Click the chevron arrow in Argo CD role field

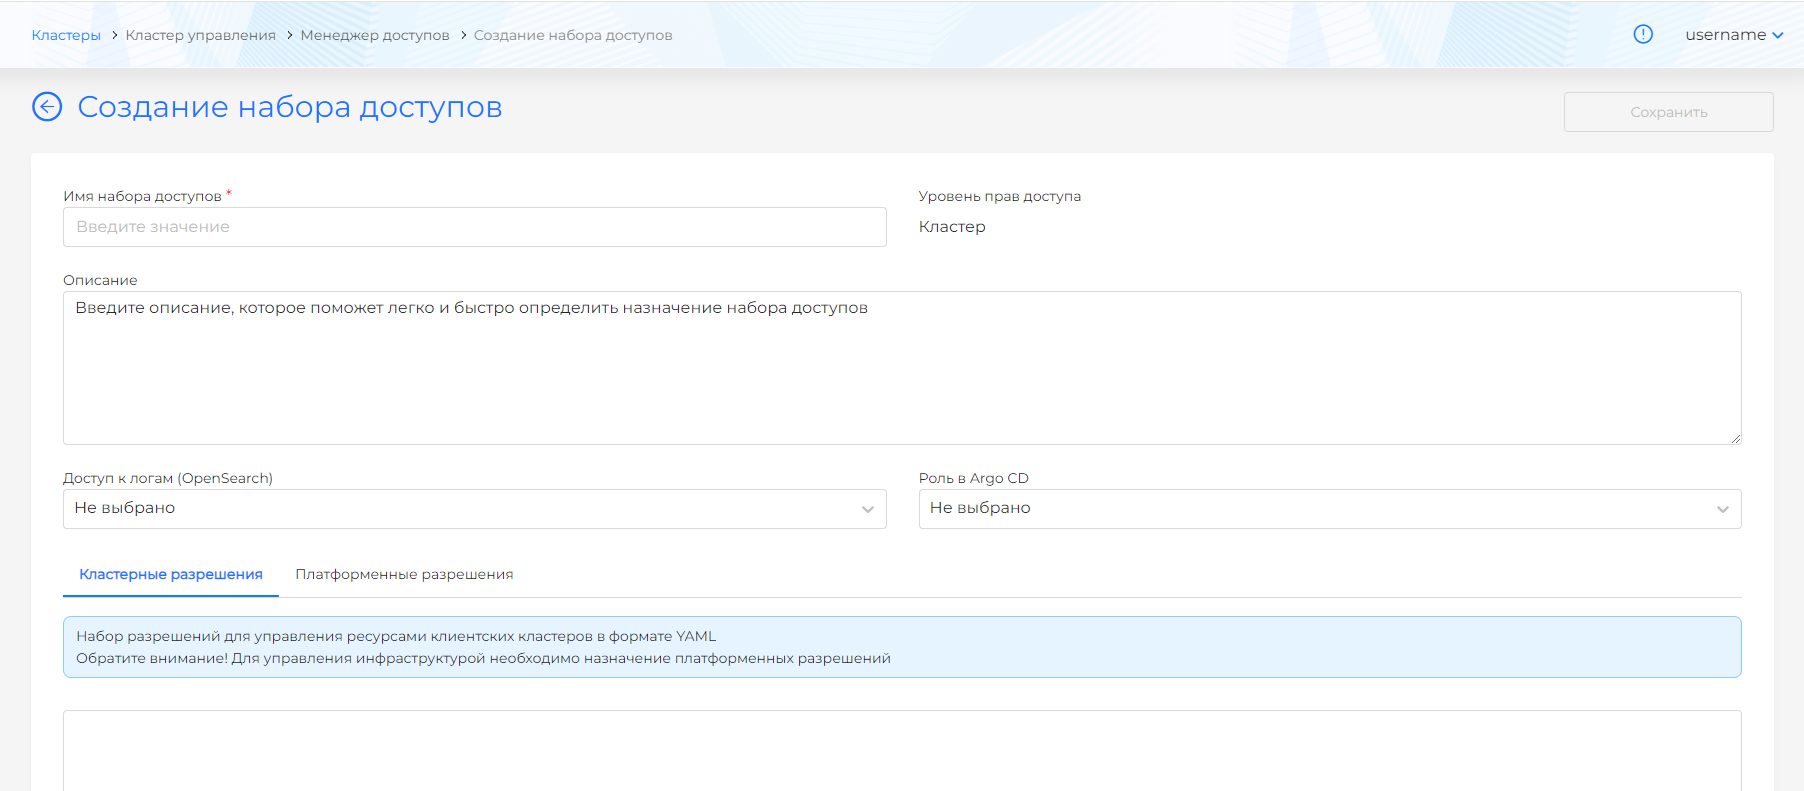click(x=1722, y=509)
